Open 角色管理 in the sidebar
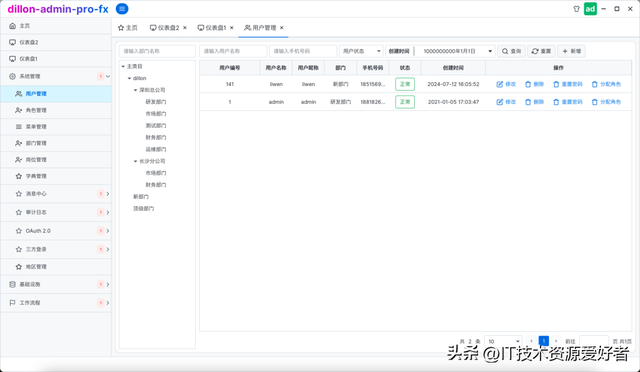Screen dimensions: 640x372 coord(56,110)
